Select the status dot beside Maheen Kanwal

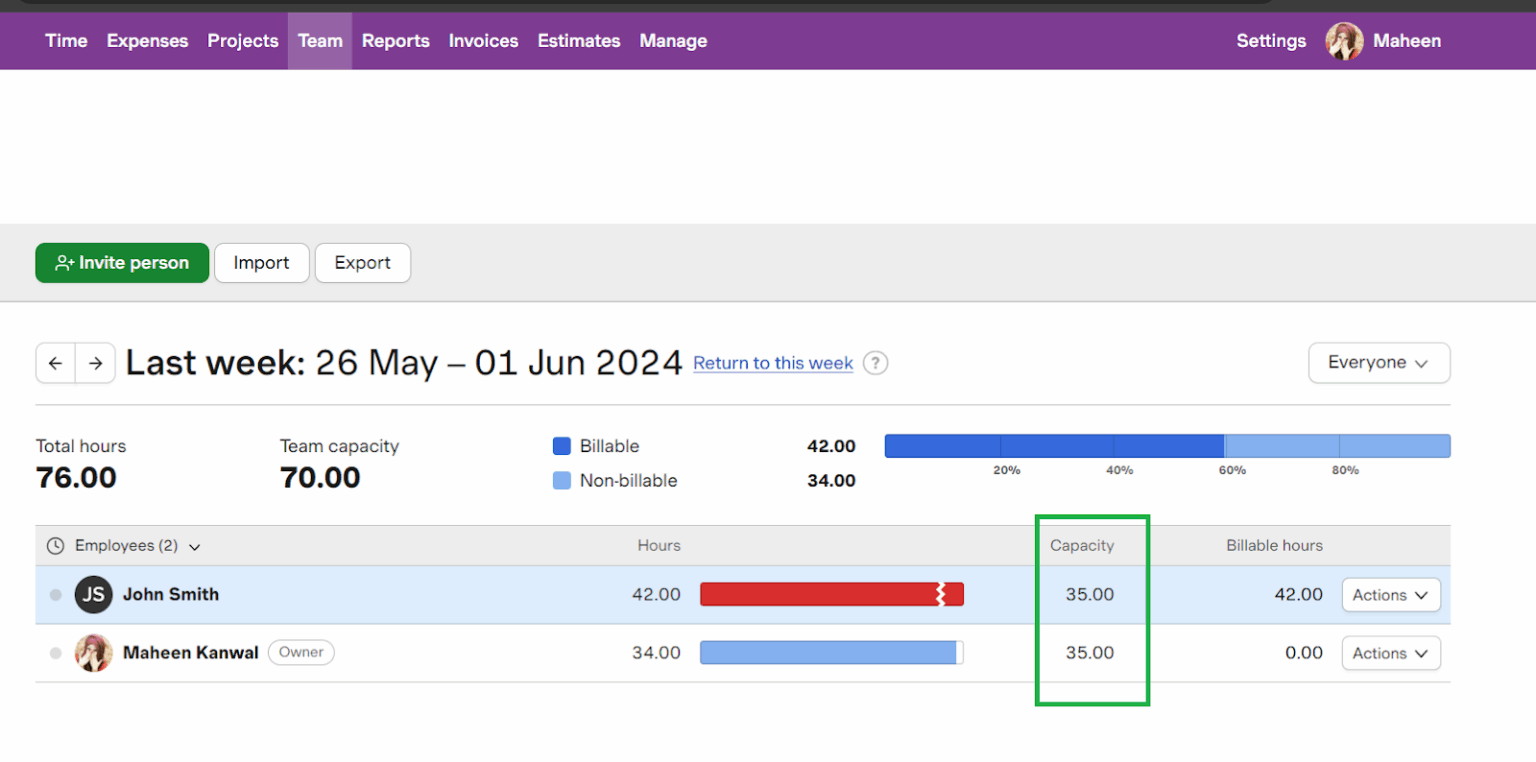pyautogui.click(x=56, y=652)
